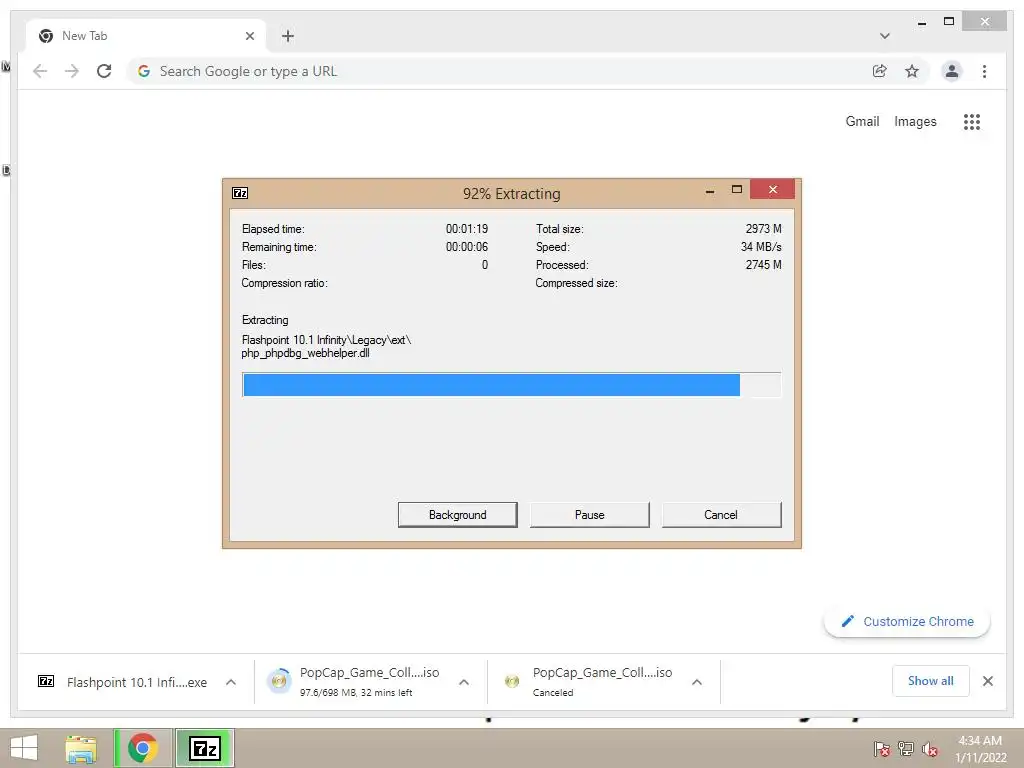This screenshot has width=1024, height=768.
Task: Expand options for Flashpoint download
Action: [231, 682]
